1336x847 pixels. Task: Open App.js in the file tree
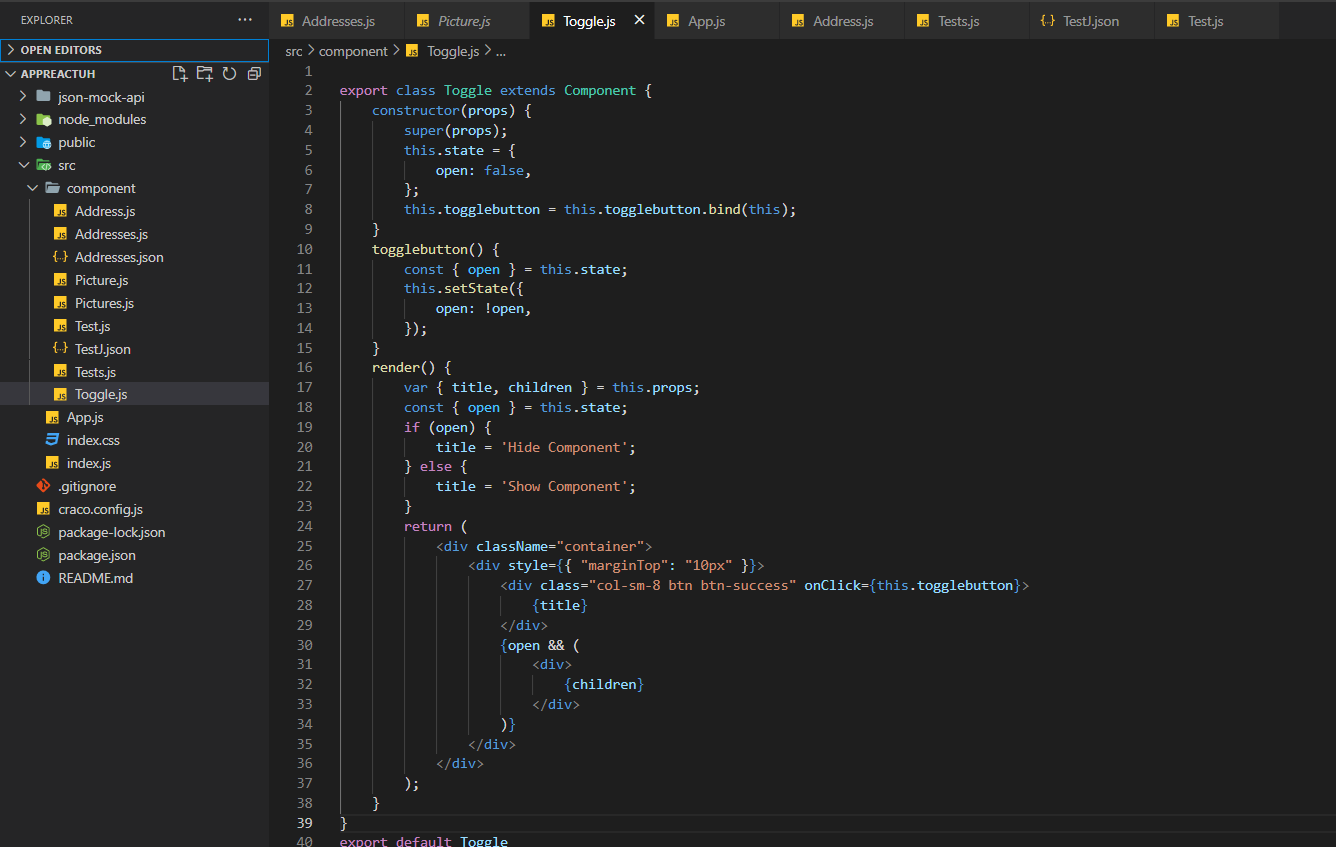click(x=135, y=417)
